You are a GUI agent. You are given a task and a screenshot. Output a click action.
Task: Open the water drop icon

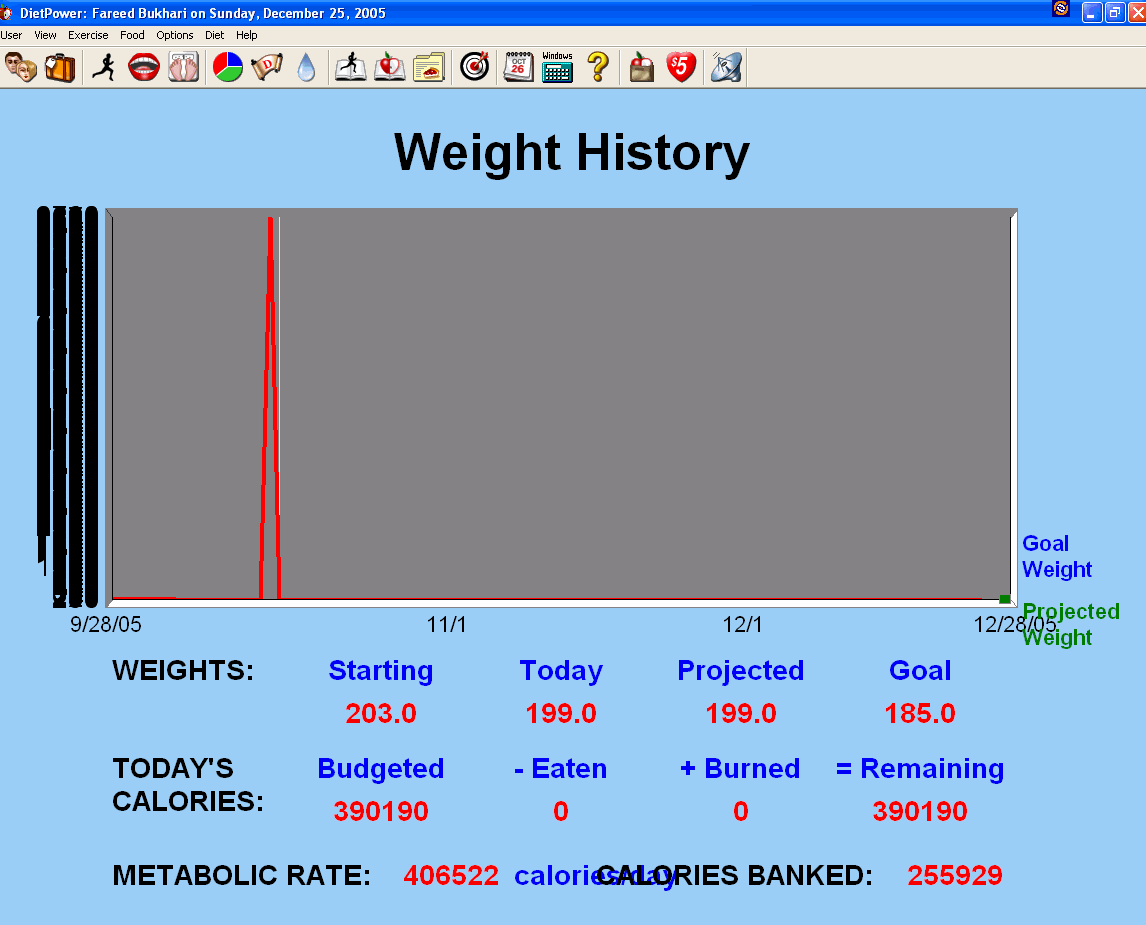click(307, 67)
